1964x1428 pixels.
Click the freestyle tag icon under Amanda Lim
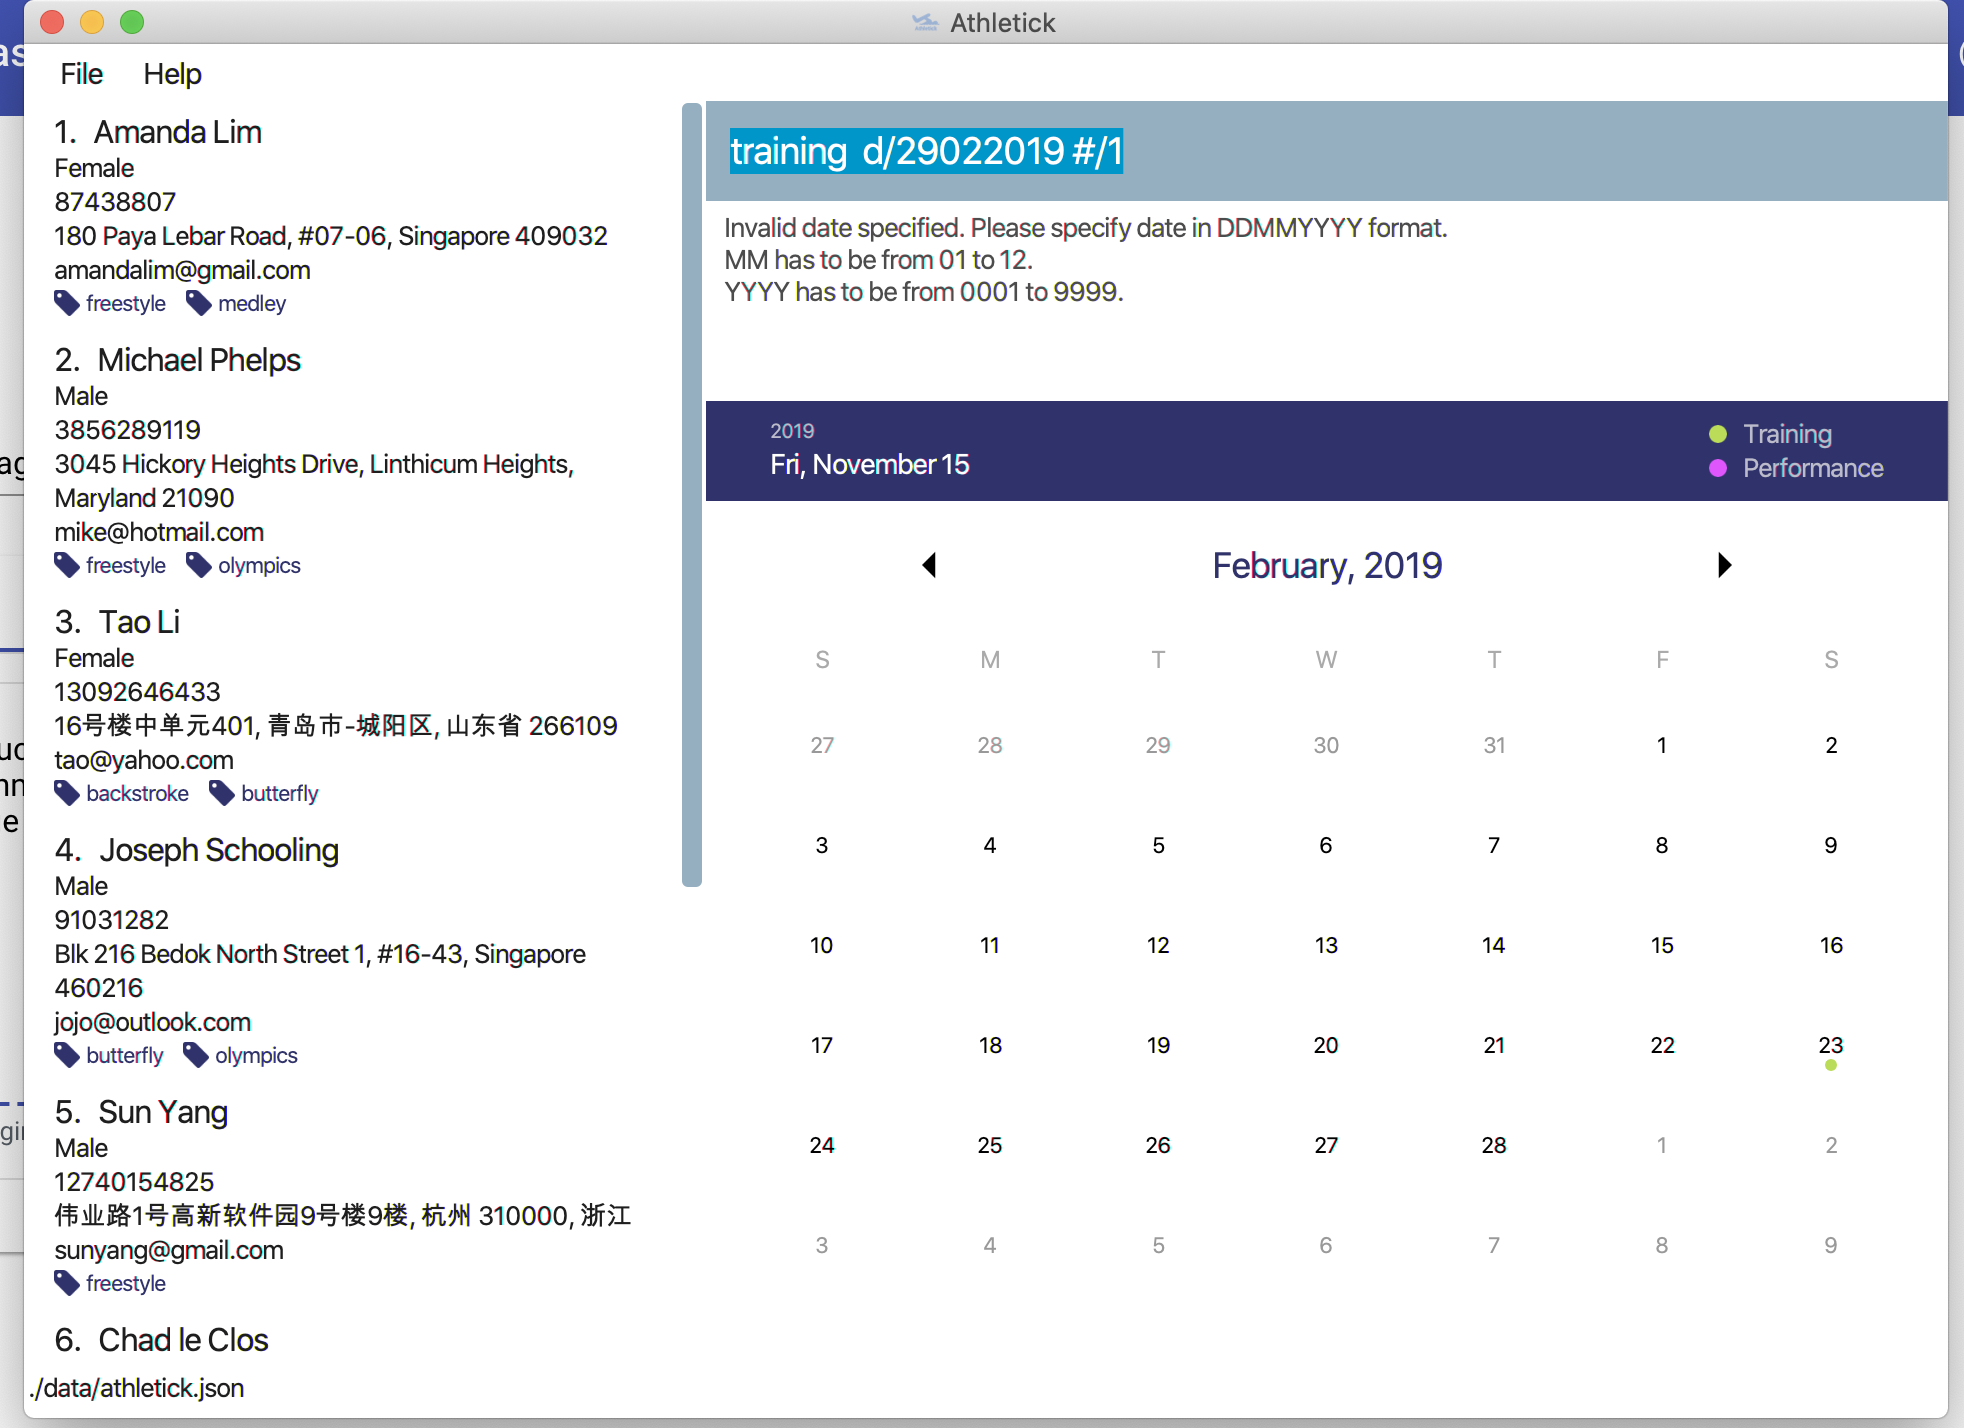67,303
